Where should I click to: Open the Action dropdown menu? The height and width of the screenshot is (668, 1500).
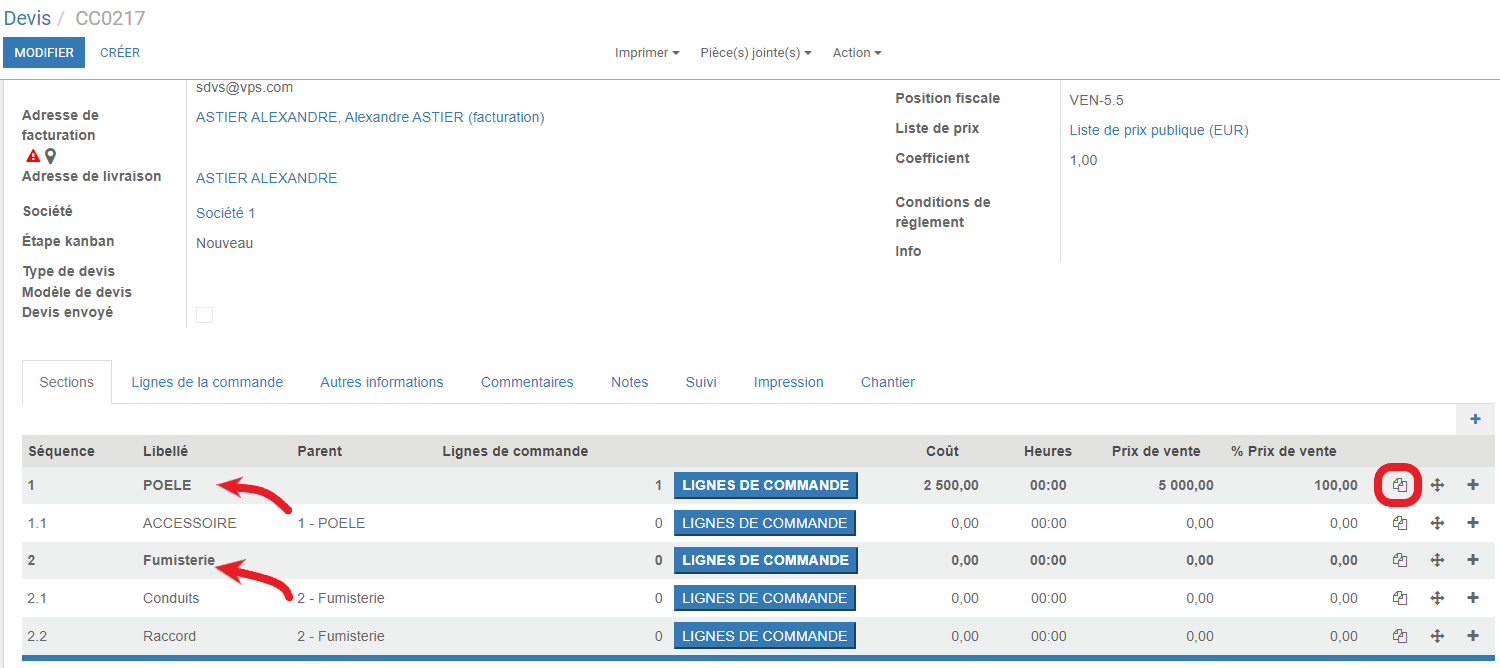click(x=857, y=53)
